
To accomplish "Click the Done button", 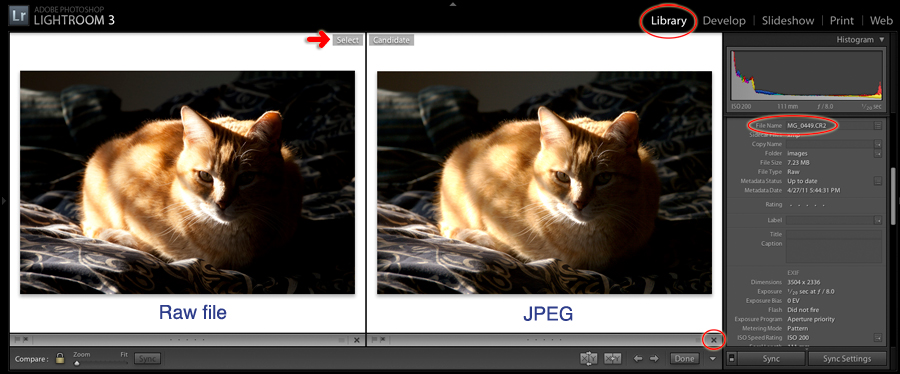I will [x=684, y=359].
